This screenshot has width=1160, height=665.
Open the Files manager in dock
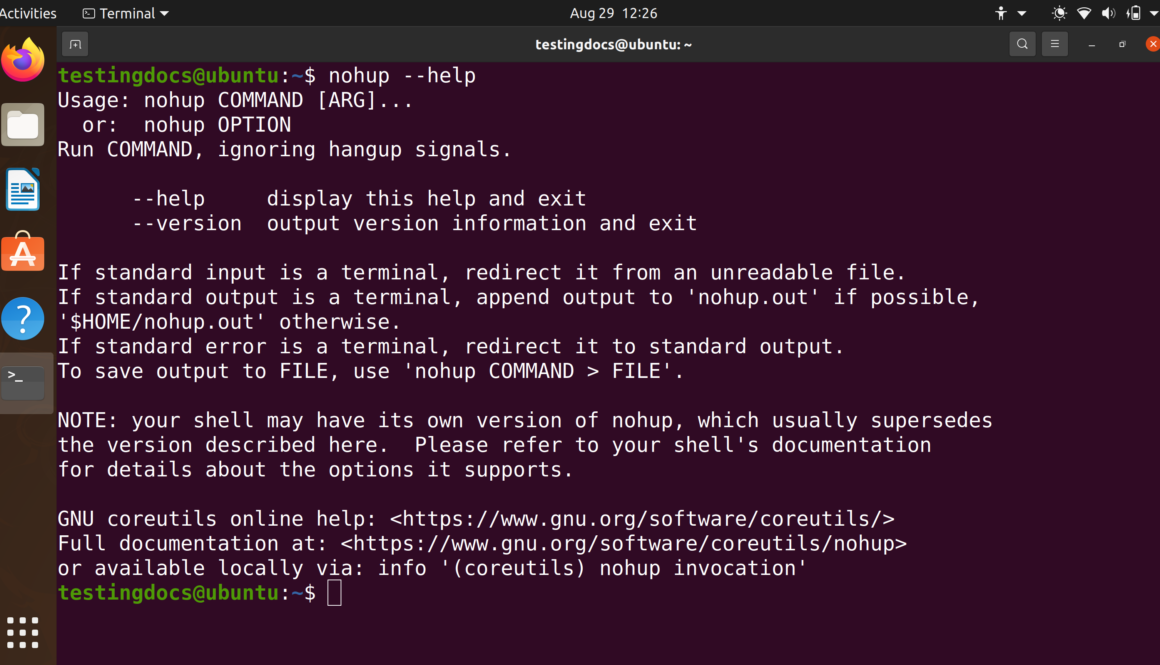[23, 125]
